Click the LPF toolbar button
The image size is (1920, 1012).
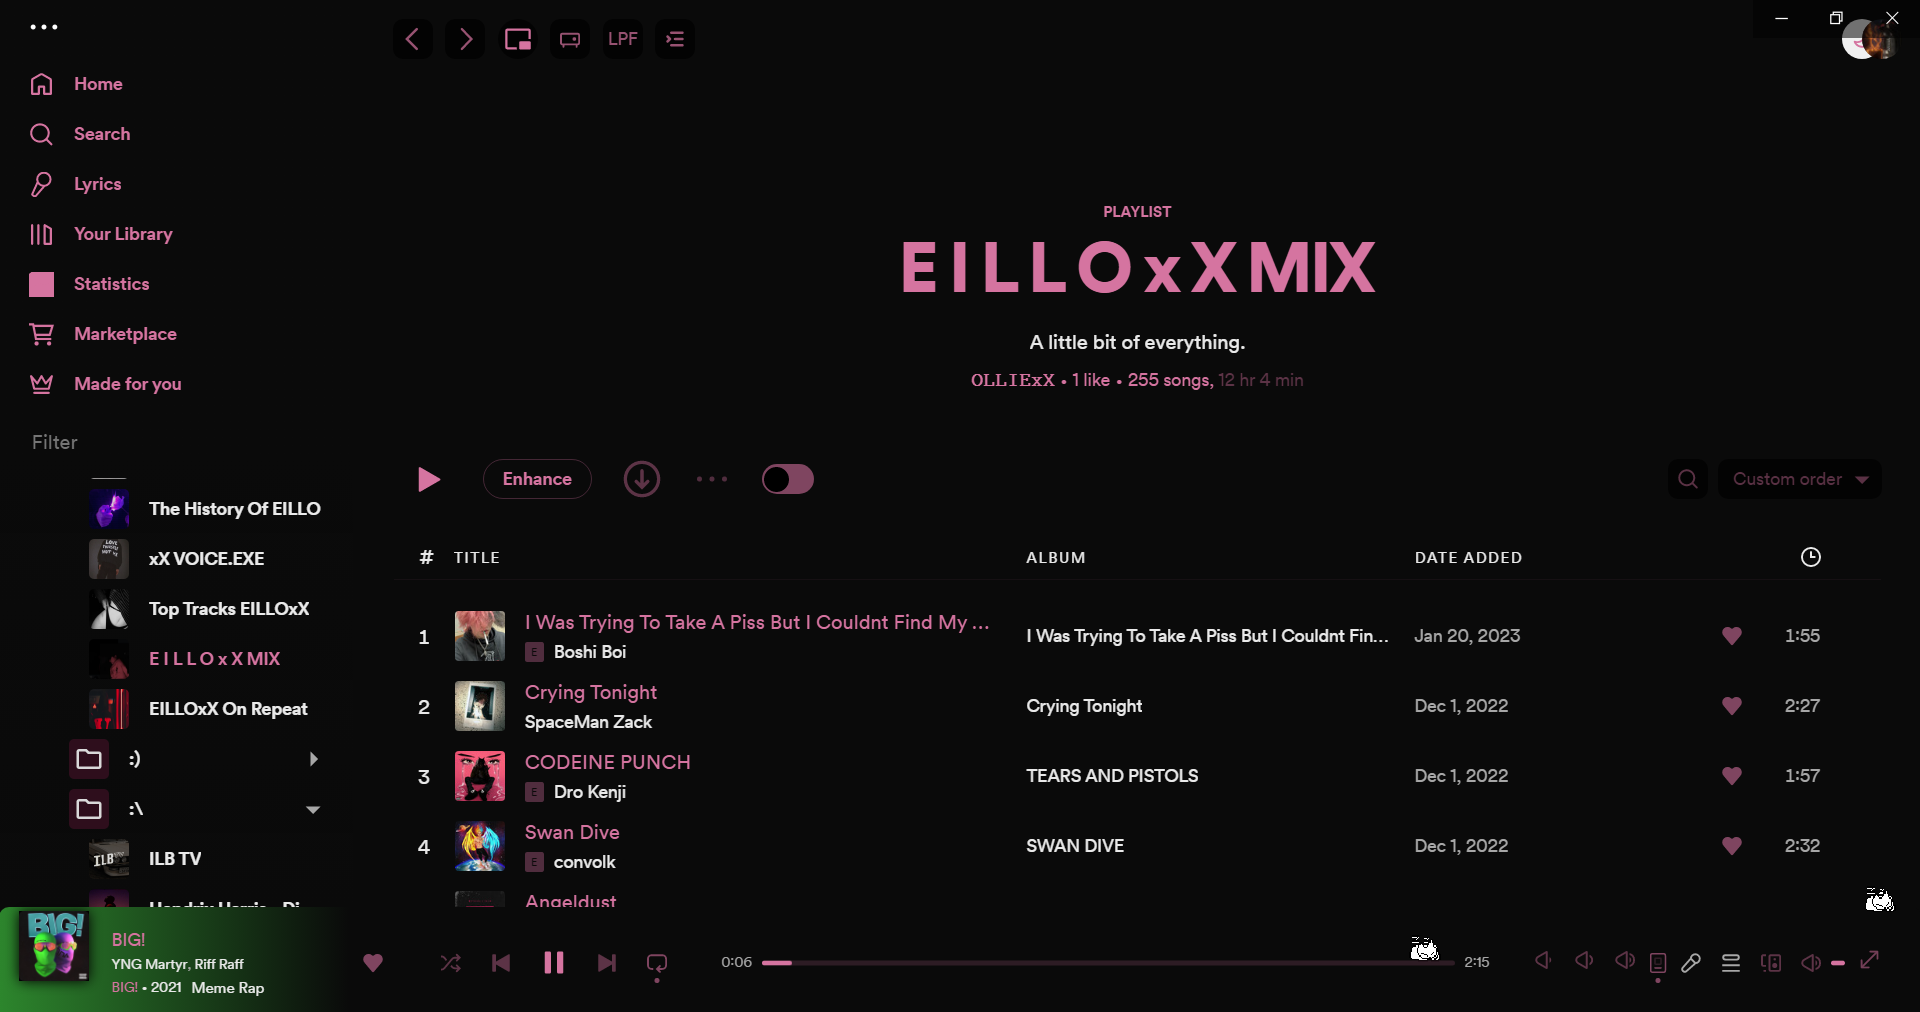tap(622, 39)
